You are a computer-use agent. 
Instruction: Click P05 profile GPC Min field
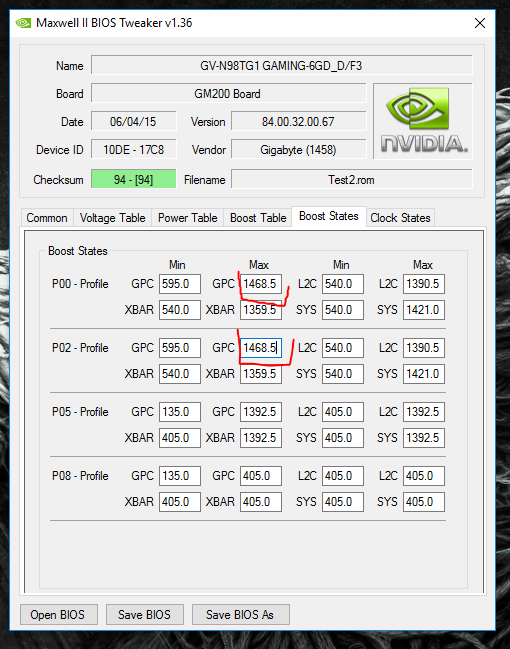(x=180, y=412)
